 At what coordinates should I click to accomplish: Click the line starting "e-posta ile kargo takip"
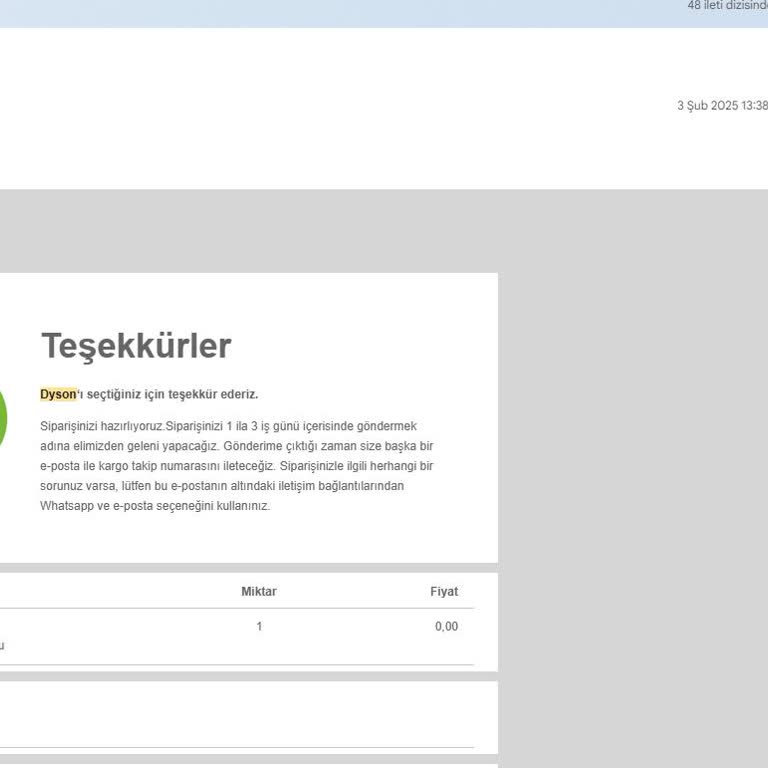(237, 466)
